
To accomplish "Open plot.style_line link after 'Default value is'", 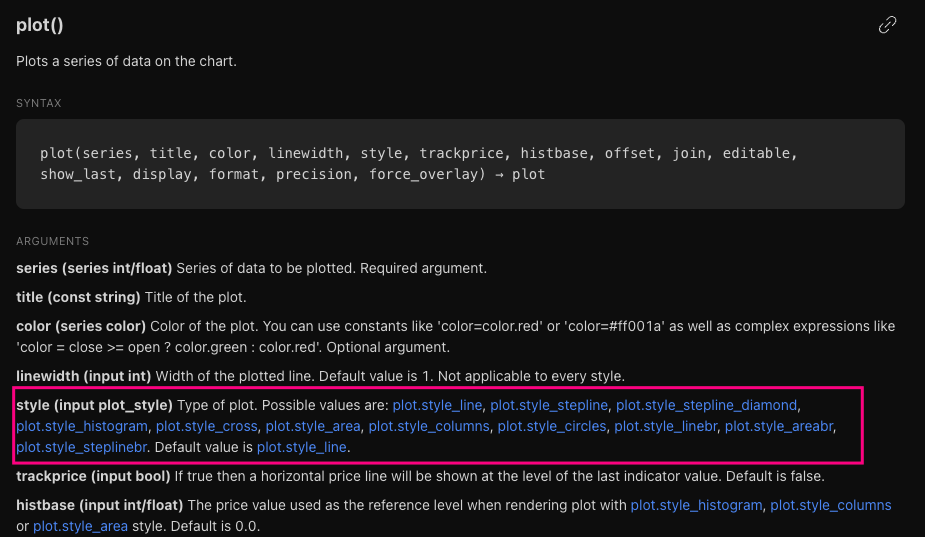I will pos(301,447).
